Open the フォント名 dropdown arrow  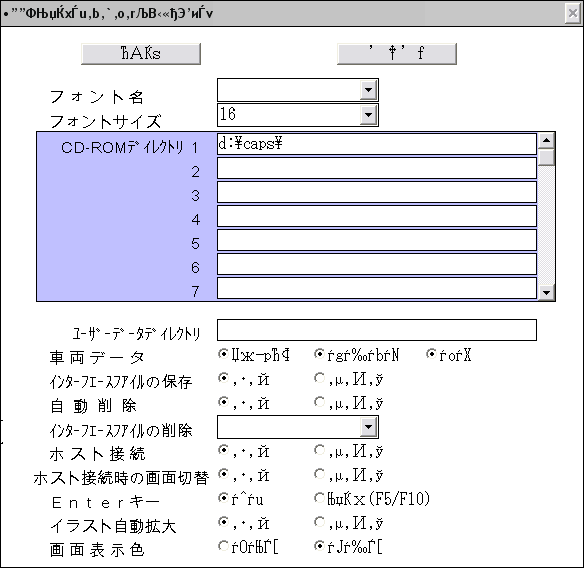tap(368, 90)
